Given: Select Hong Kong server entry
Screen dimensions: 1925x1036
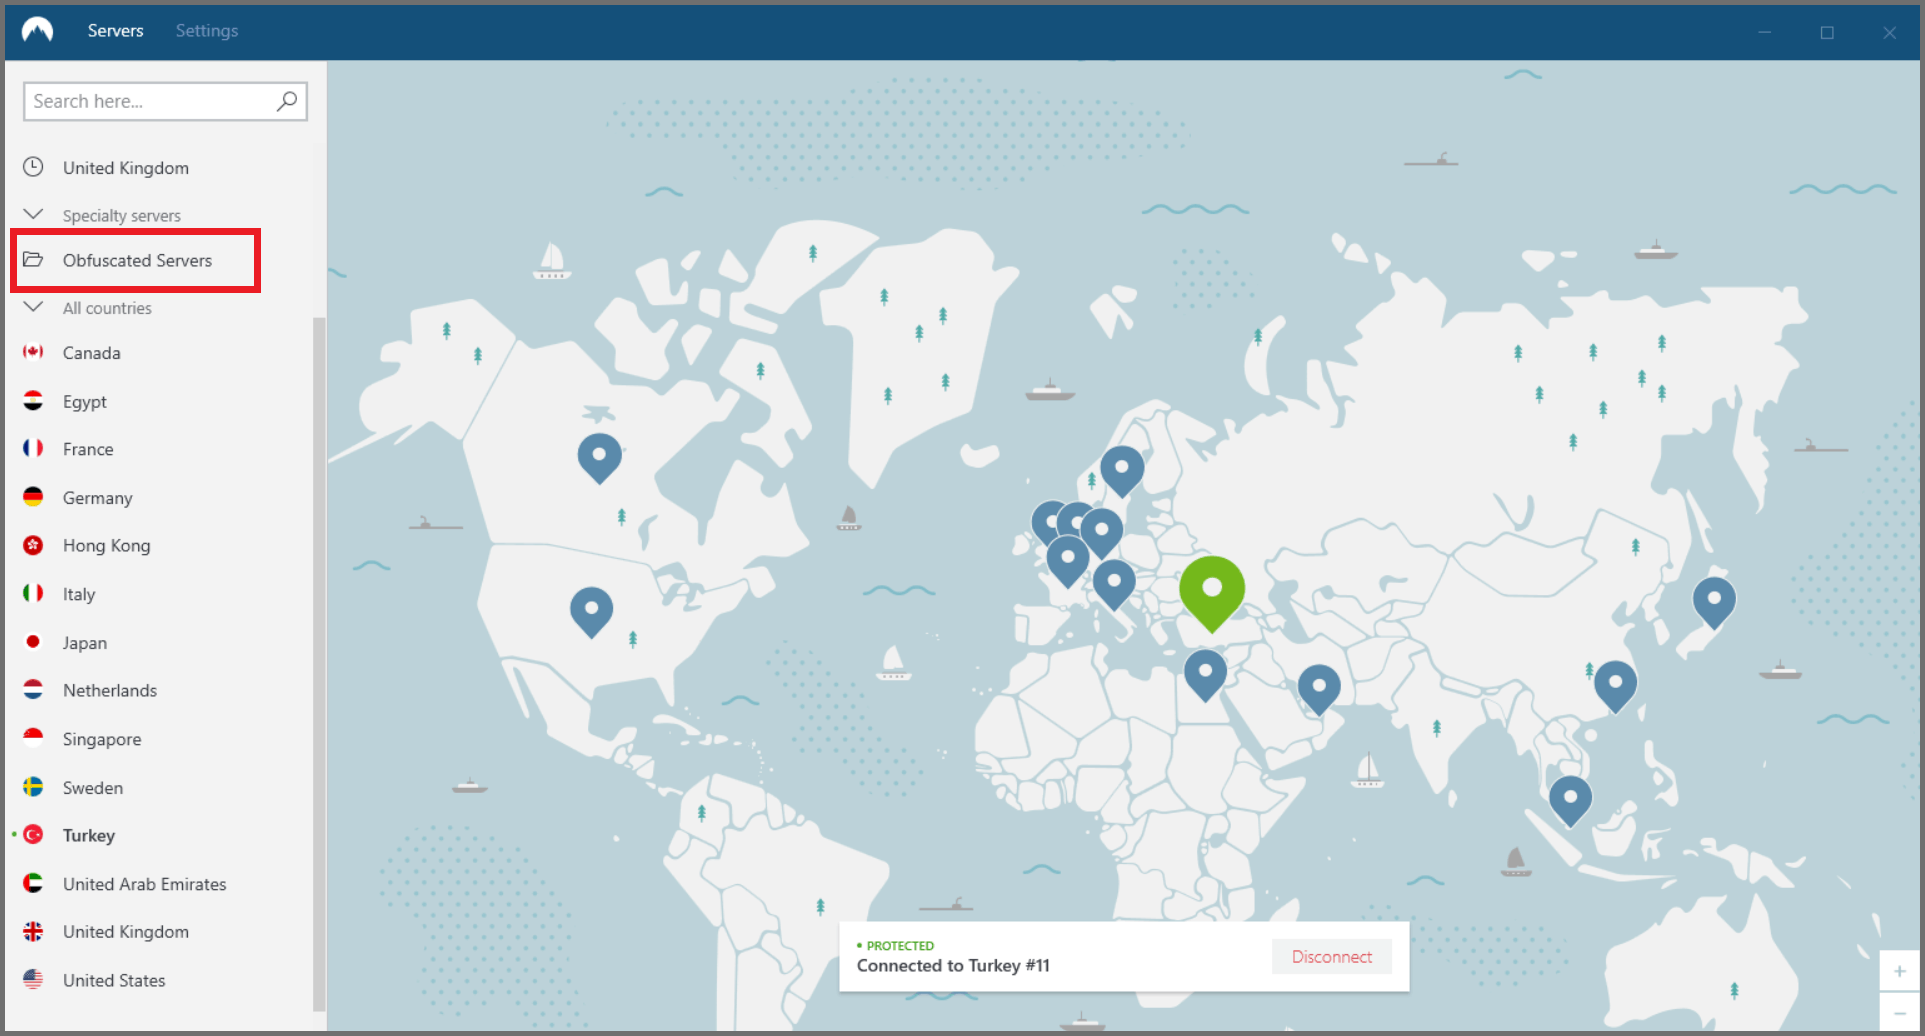Looking at the screenshot, I should (106, 546).
